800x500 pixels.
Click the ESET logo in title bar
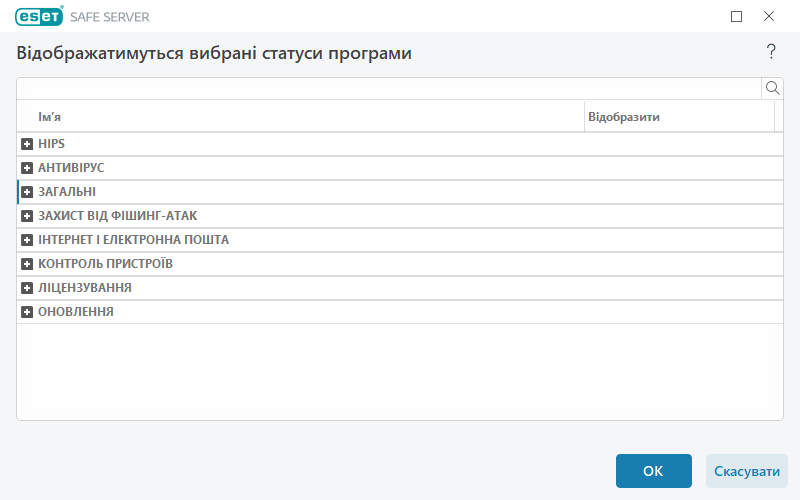pyautogui.click(x=39, y=16)
